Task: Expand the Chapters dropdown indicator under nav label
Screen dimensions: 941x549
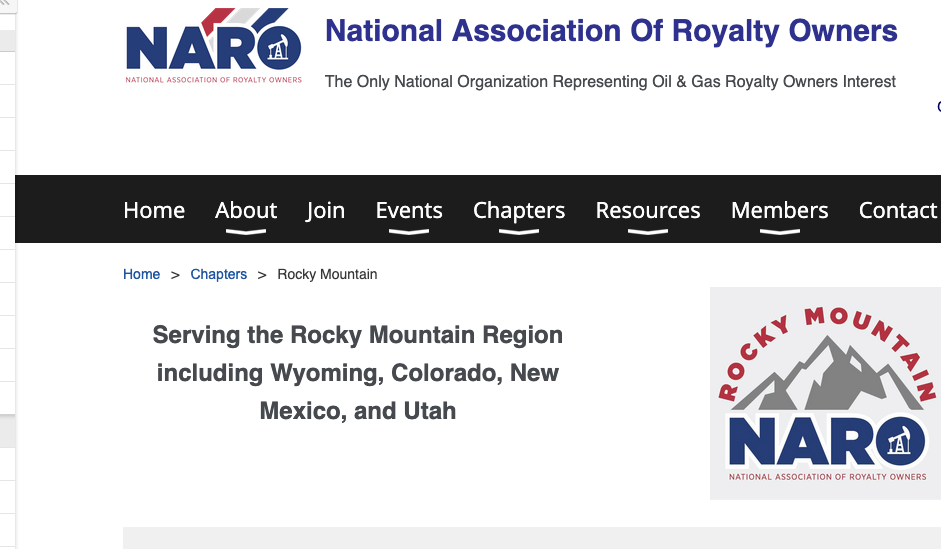Action: coord(519,232)
